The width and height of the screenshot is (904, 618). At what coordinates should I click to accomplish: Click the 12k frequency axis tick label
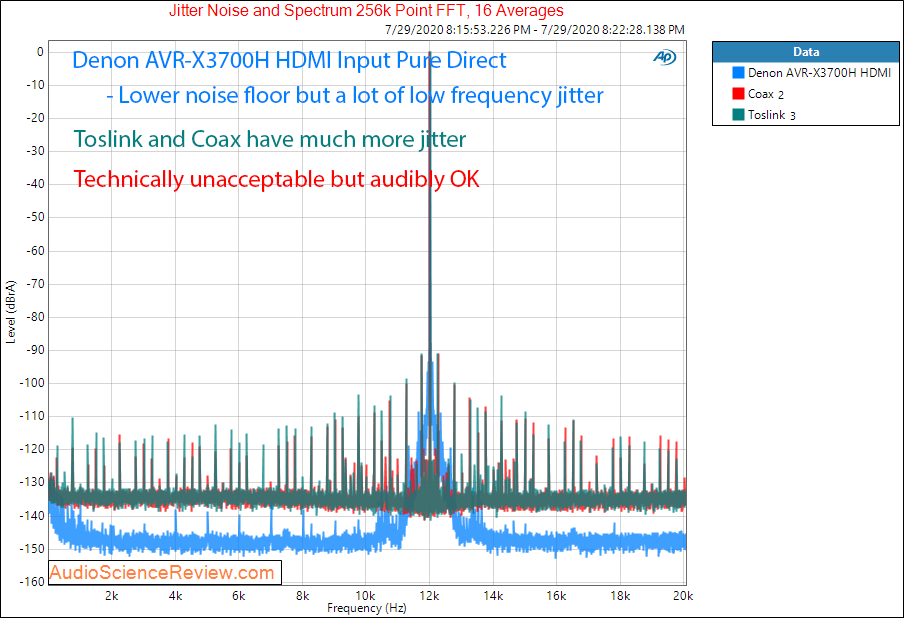pos(429,596)
